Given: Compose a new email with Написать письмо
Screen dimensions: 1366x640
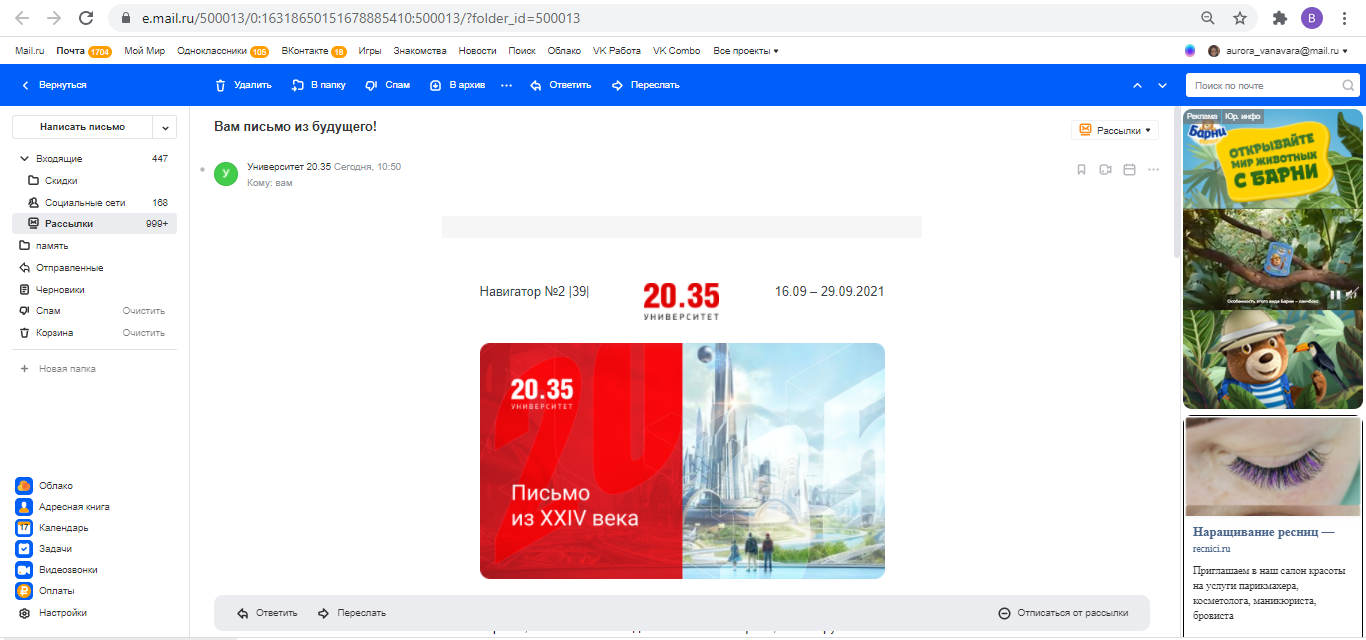Looking at the screenshot, I should 82,127.
